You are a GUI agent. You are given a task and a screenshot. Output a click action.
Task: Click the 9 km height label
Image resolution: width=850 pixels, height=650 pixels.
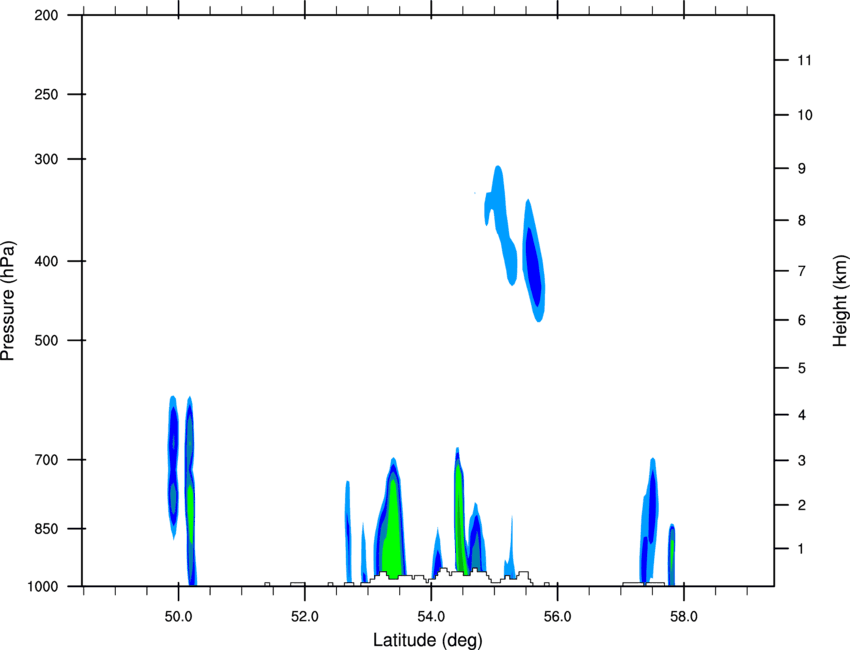coord(802,169)
